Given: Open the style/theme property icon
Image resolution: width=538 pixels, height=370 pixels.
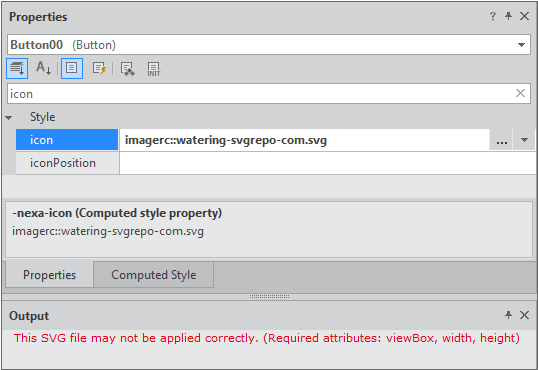Looking at the screenshot, I should pyautogui.click(x=127, y=69).
